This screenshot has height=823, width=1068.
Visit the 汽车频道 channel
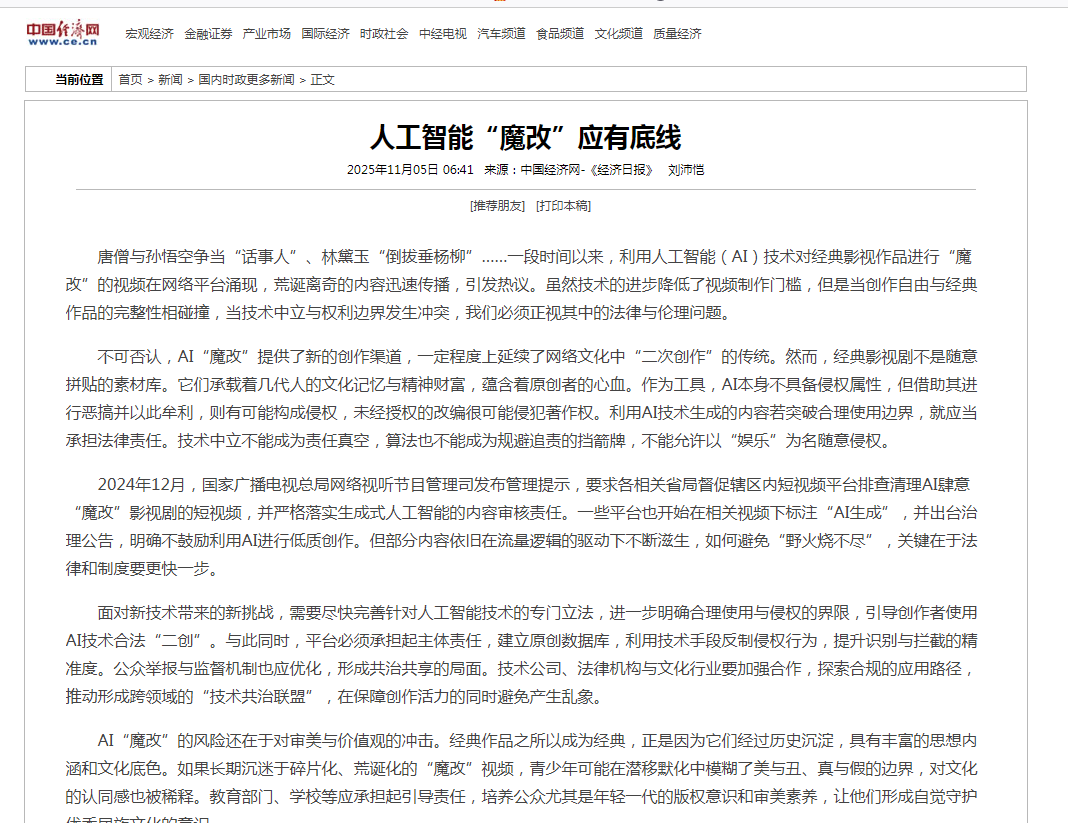tap(501, 34)
